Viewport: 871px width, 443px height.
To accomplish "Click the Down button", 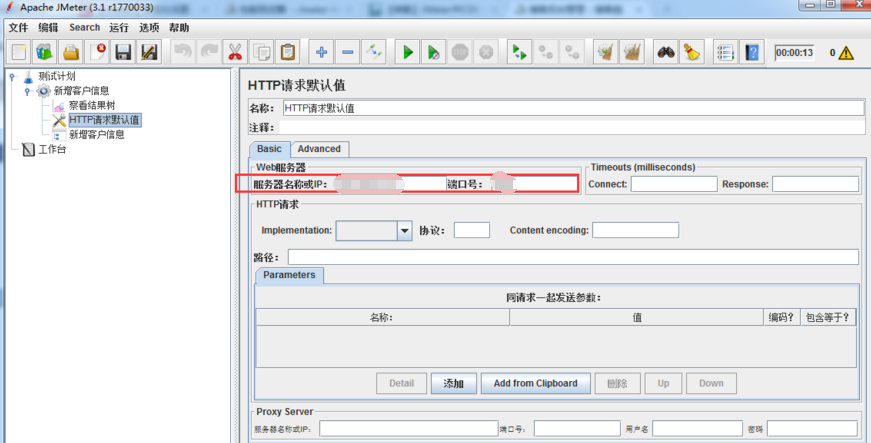I will click(x=712, y=383).
